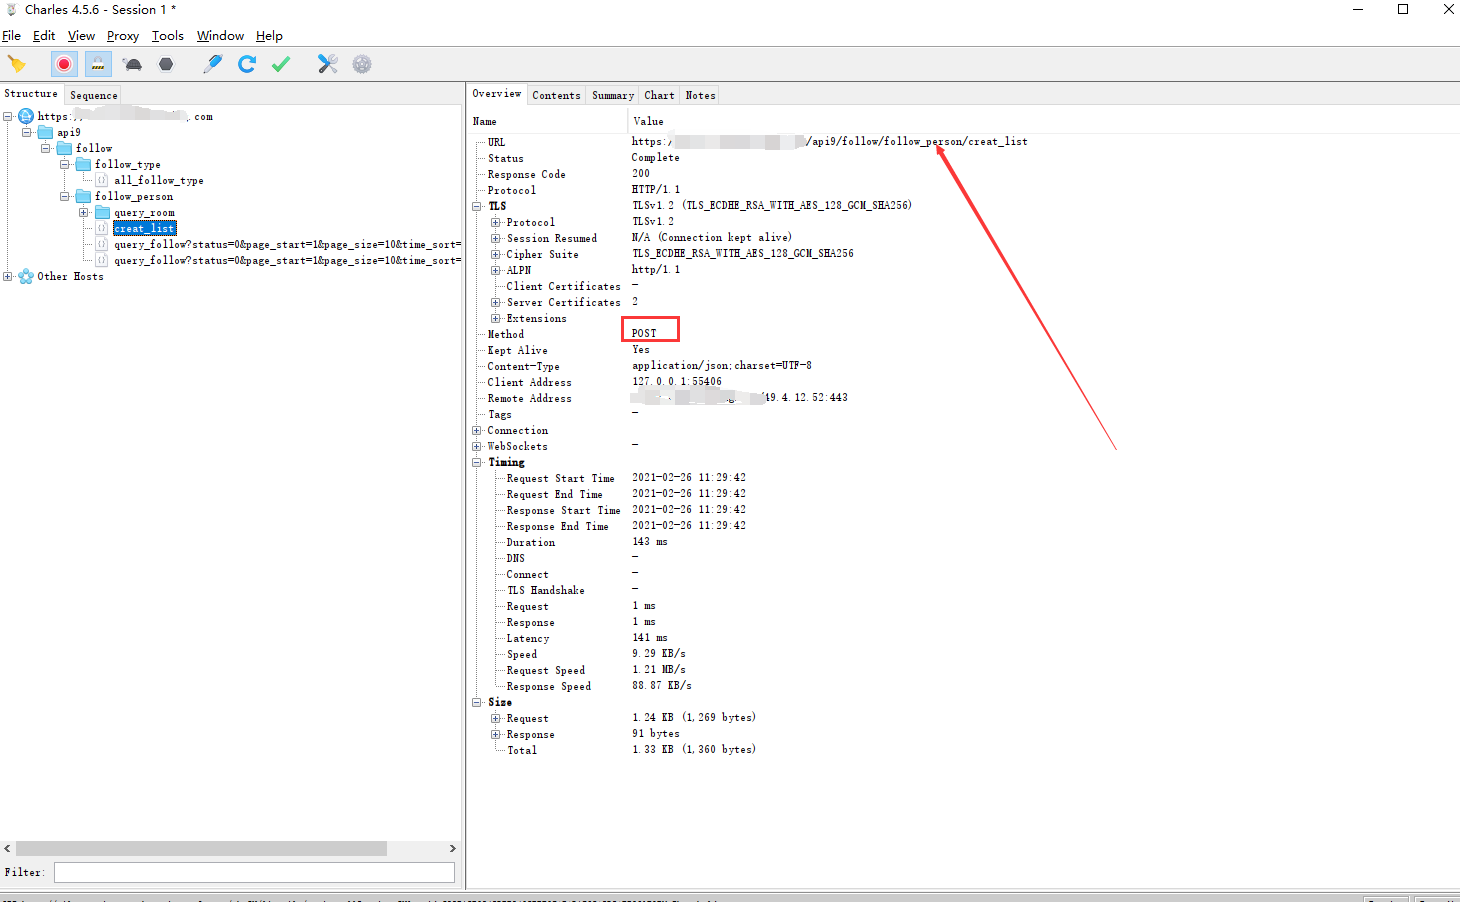The height and width of the screenshot is (902, 1460).
Task: Select the Notes tab
Action: point(700,95)
